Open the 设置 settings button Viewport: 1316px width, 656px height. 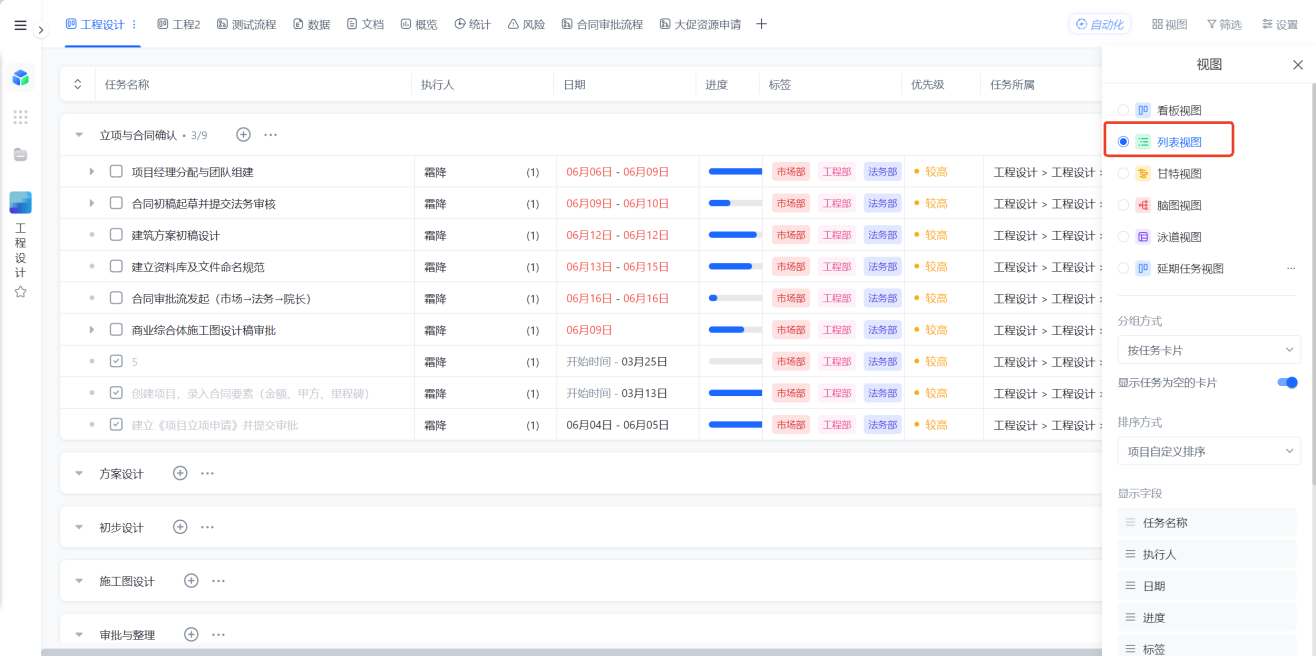[1280, 24]
